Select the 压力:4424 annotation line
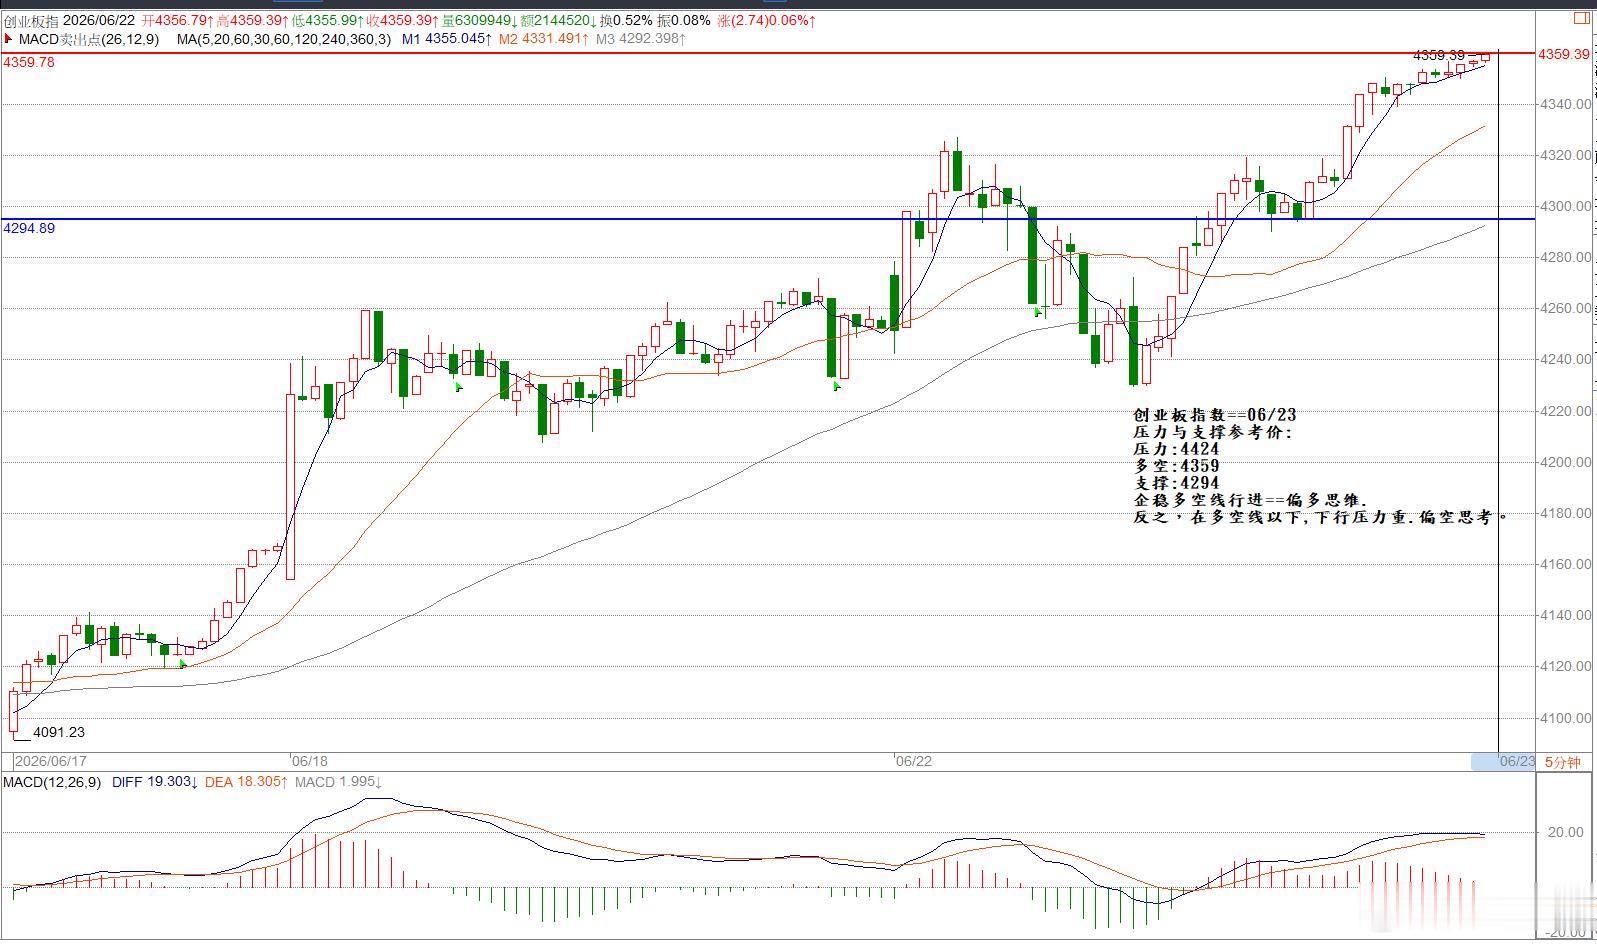The width and height of the screenshot is (1597, 947). pos(1176,449)
